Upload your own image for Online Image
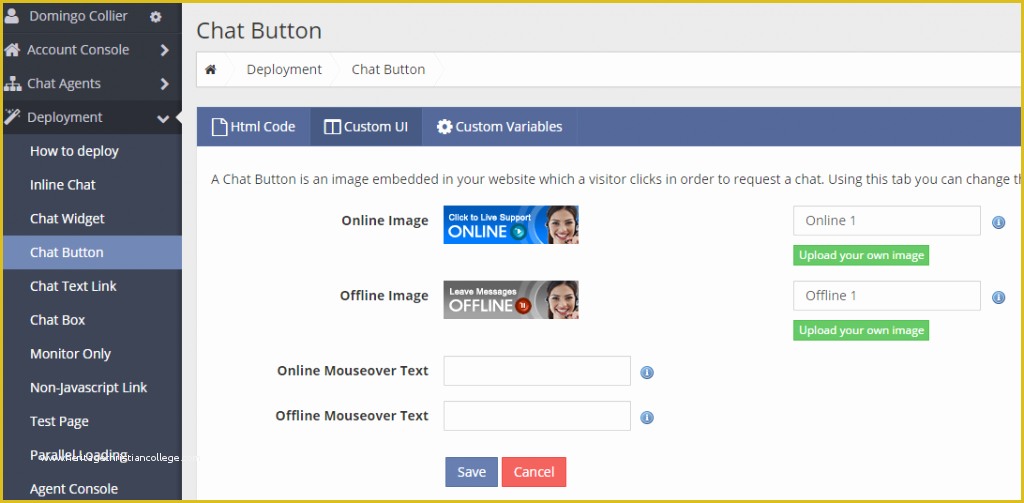1024x503 pixels. pyautogui.click(x=861, y=255)
